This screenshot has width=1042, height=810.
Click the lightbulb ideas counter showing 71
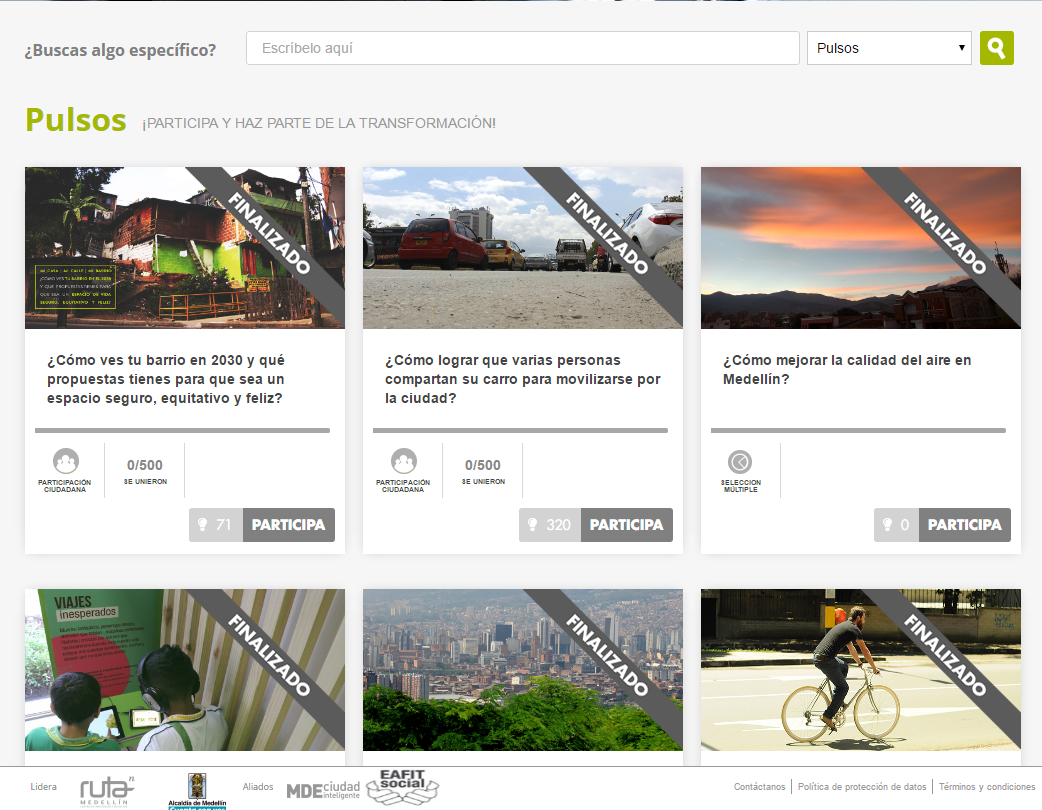pos(215,525)
